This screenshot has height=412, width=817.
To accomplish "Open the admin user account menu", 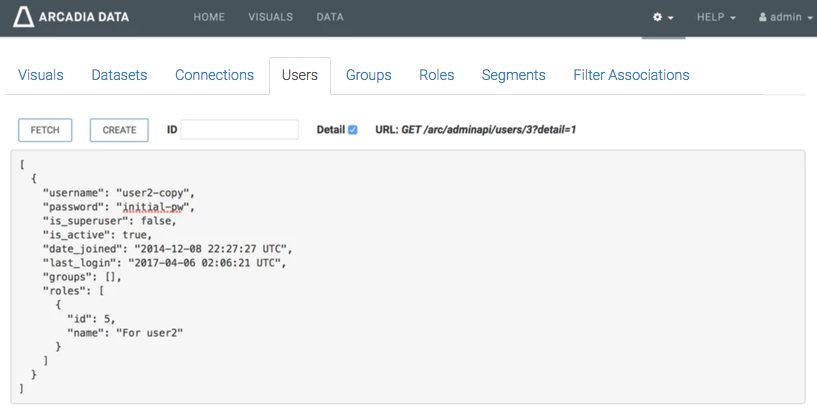I will pos(786,18).
